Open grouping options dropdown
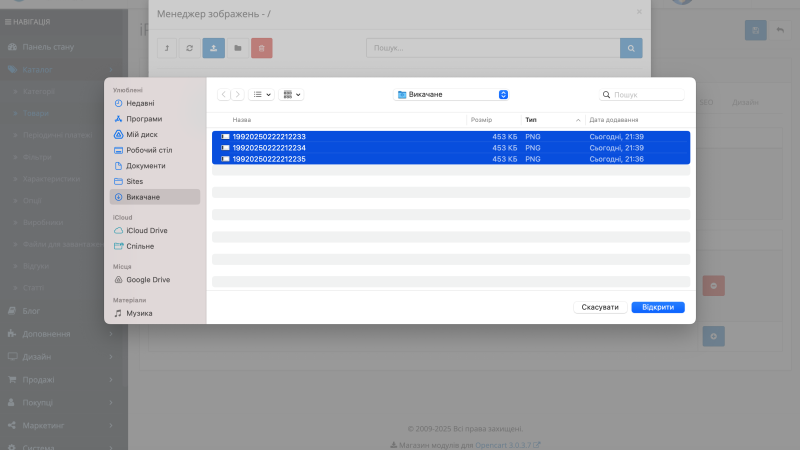The image size is (800, 450). point(291,94)
